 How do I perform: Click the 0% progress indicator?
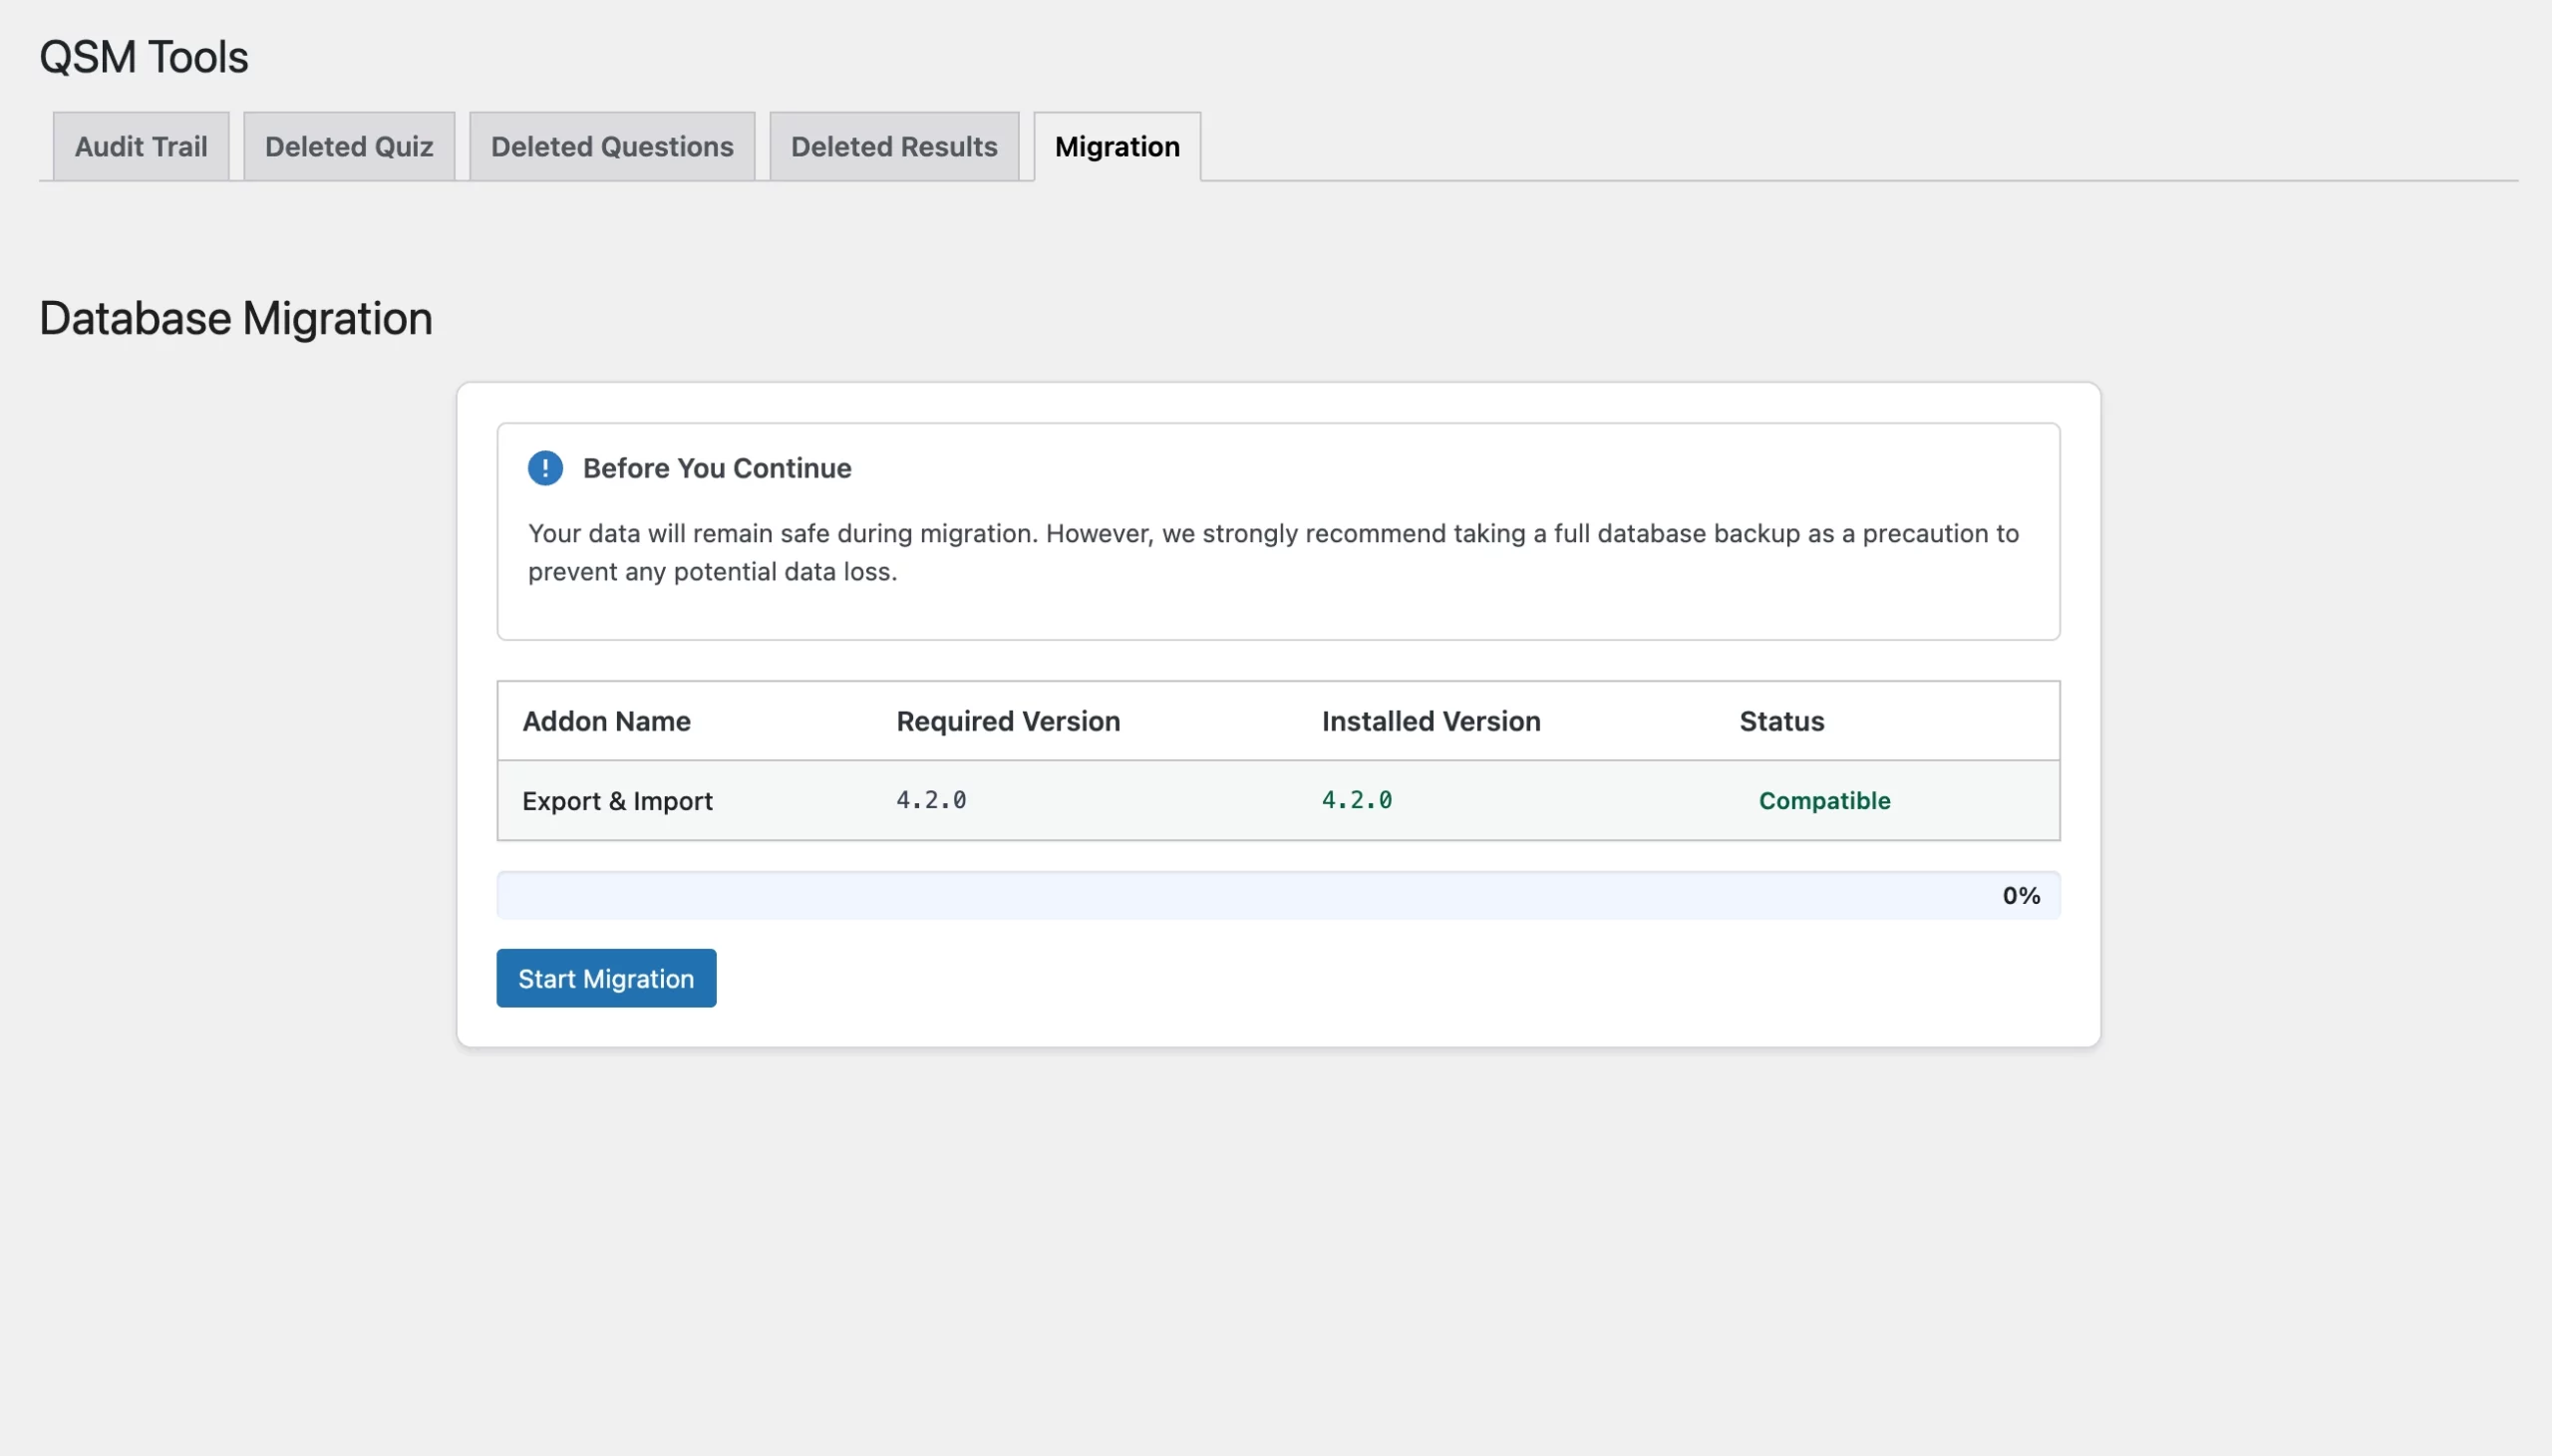2021,894
